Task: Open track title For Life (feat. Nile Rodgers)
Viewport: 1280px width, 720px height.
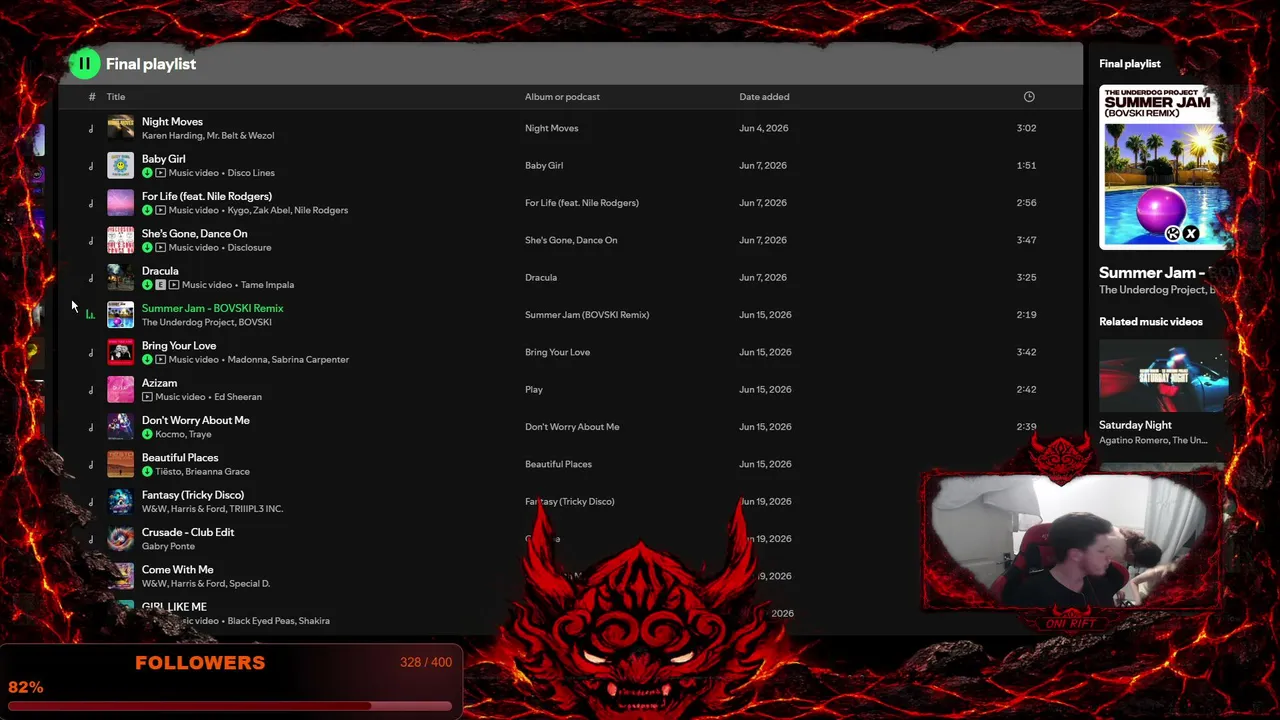Action: click(207, 196)
